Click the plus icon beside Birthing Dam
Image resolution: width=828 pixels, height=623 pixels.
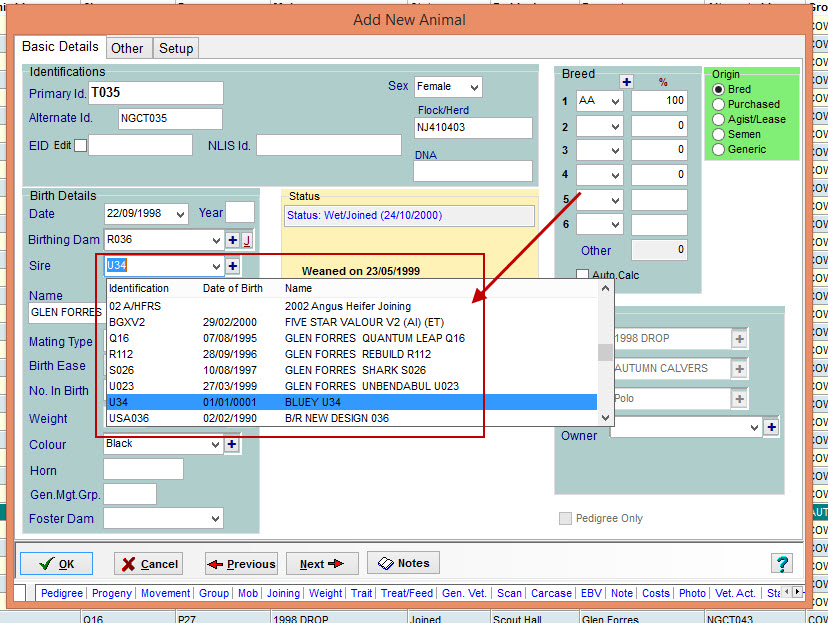232,240
